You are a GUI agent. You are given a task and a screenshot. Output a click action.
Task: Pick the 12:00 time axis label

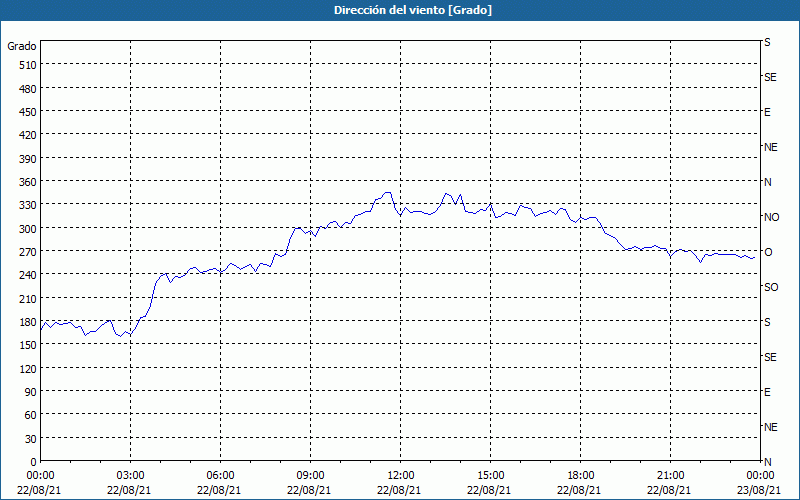(401, 476)
